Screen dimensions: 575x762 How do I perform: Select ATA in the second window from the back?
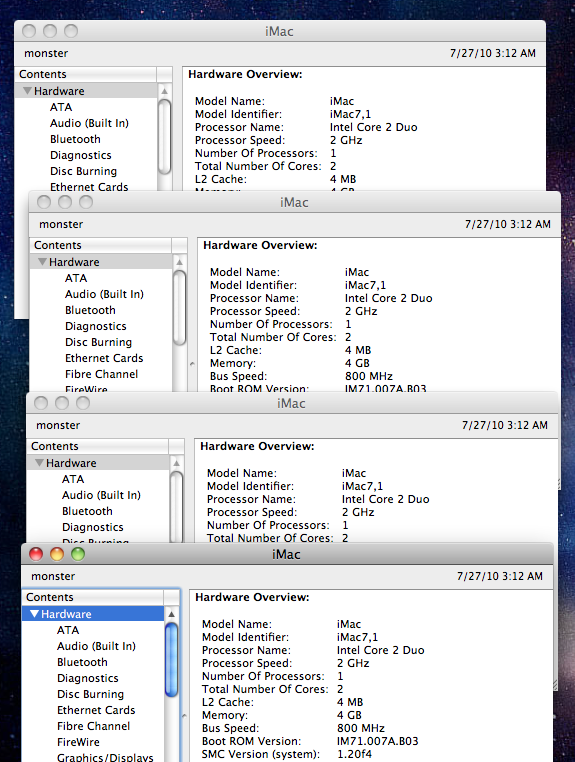pos(76,278)
